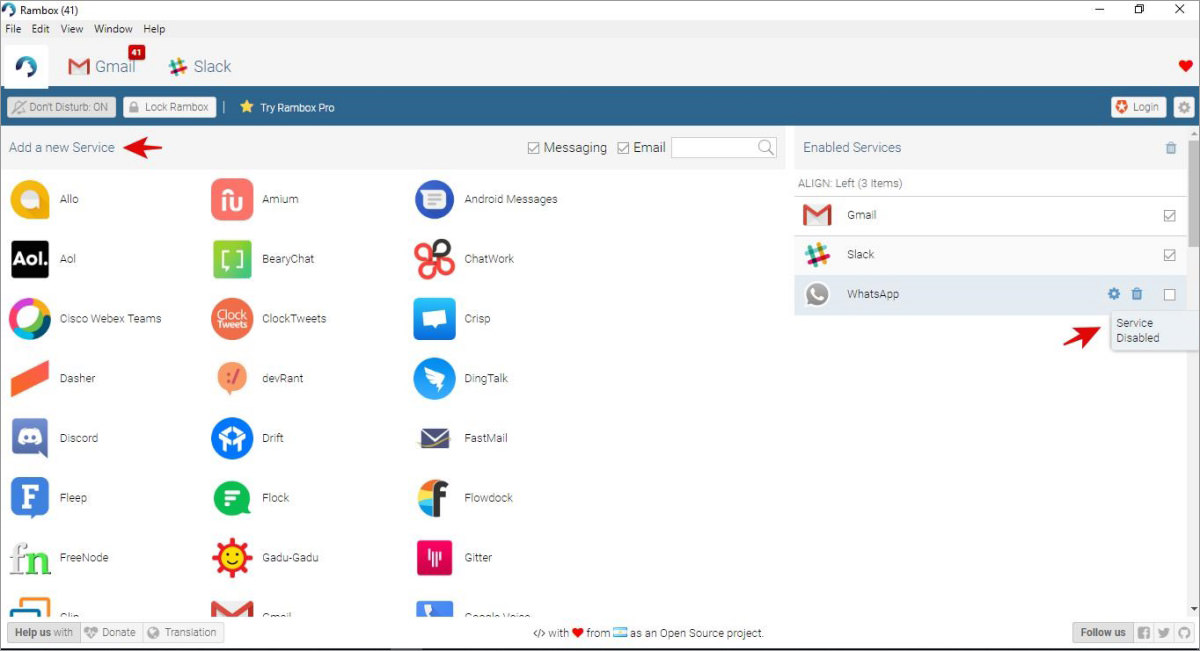1200x651 pixels.
Task: Add the BearyChat service
Action: tap(263, 259)
